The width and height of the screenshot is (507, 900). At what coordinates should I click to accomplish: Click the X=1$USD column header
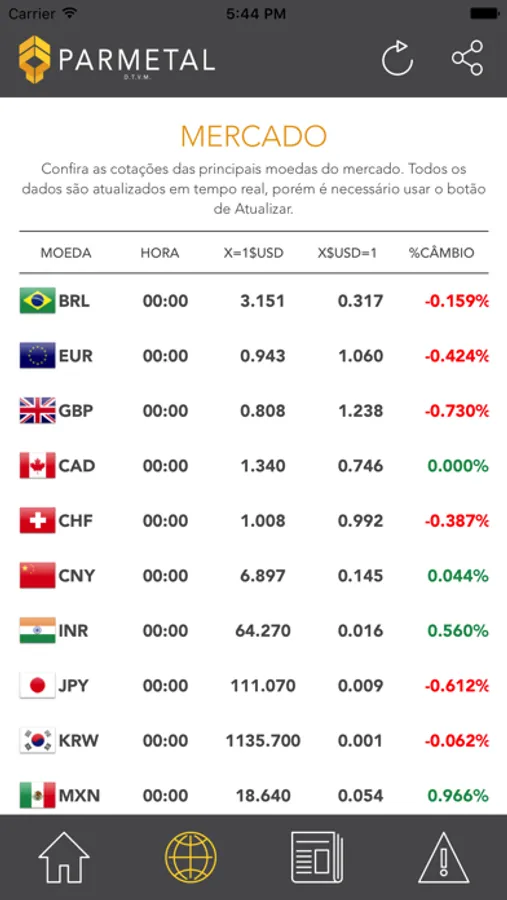pos(254,253)
